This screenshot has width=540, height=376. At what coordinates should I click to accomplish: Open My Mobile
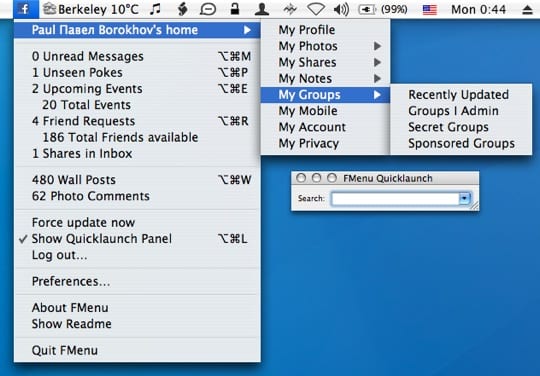point(325,111)
